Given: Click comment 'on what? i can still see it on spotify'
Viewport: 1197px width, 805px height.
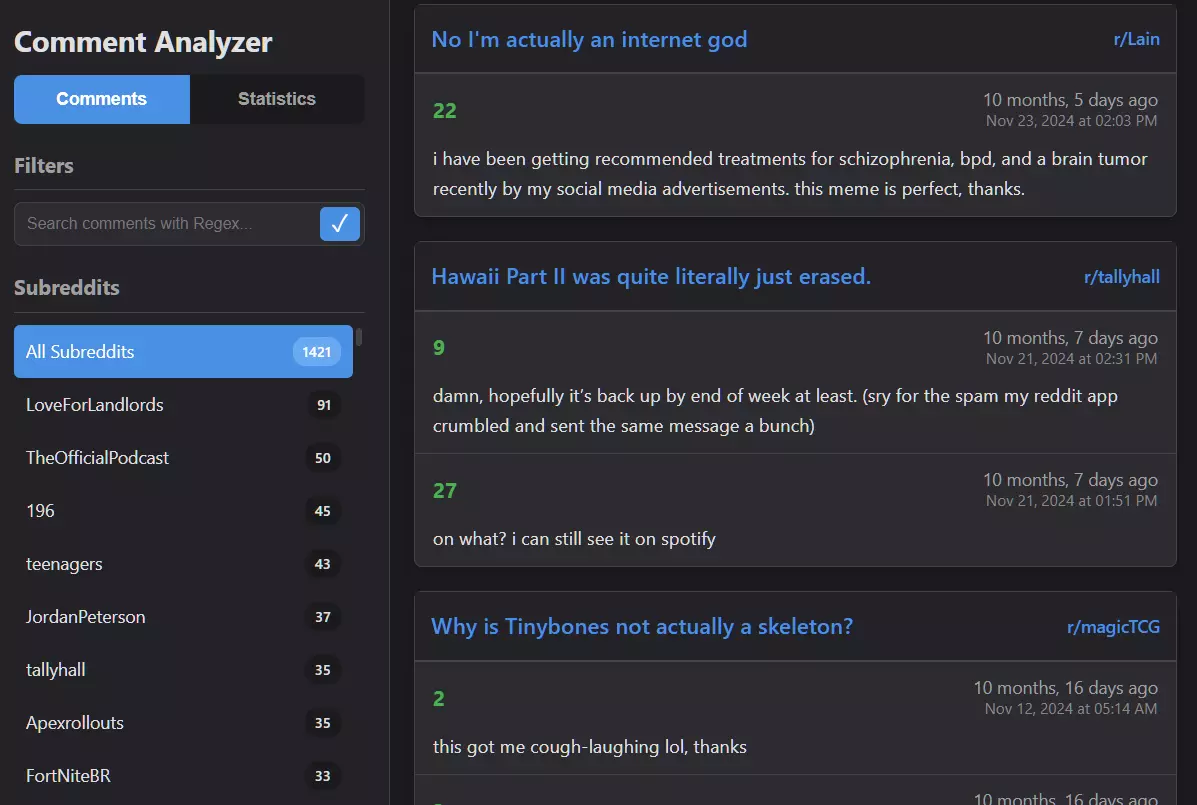Looking at the screenshot, I should click(x=574, y=539).
